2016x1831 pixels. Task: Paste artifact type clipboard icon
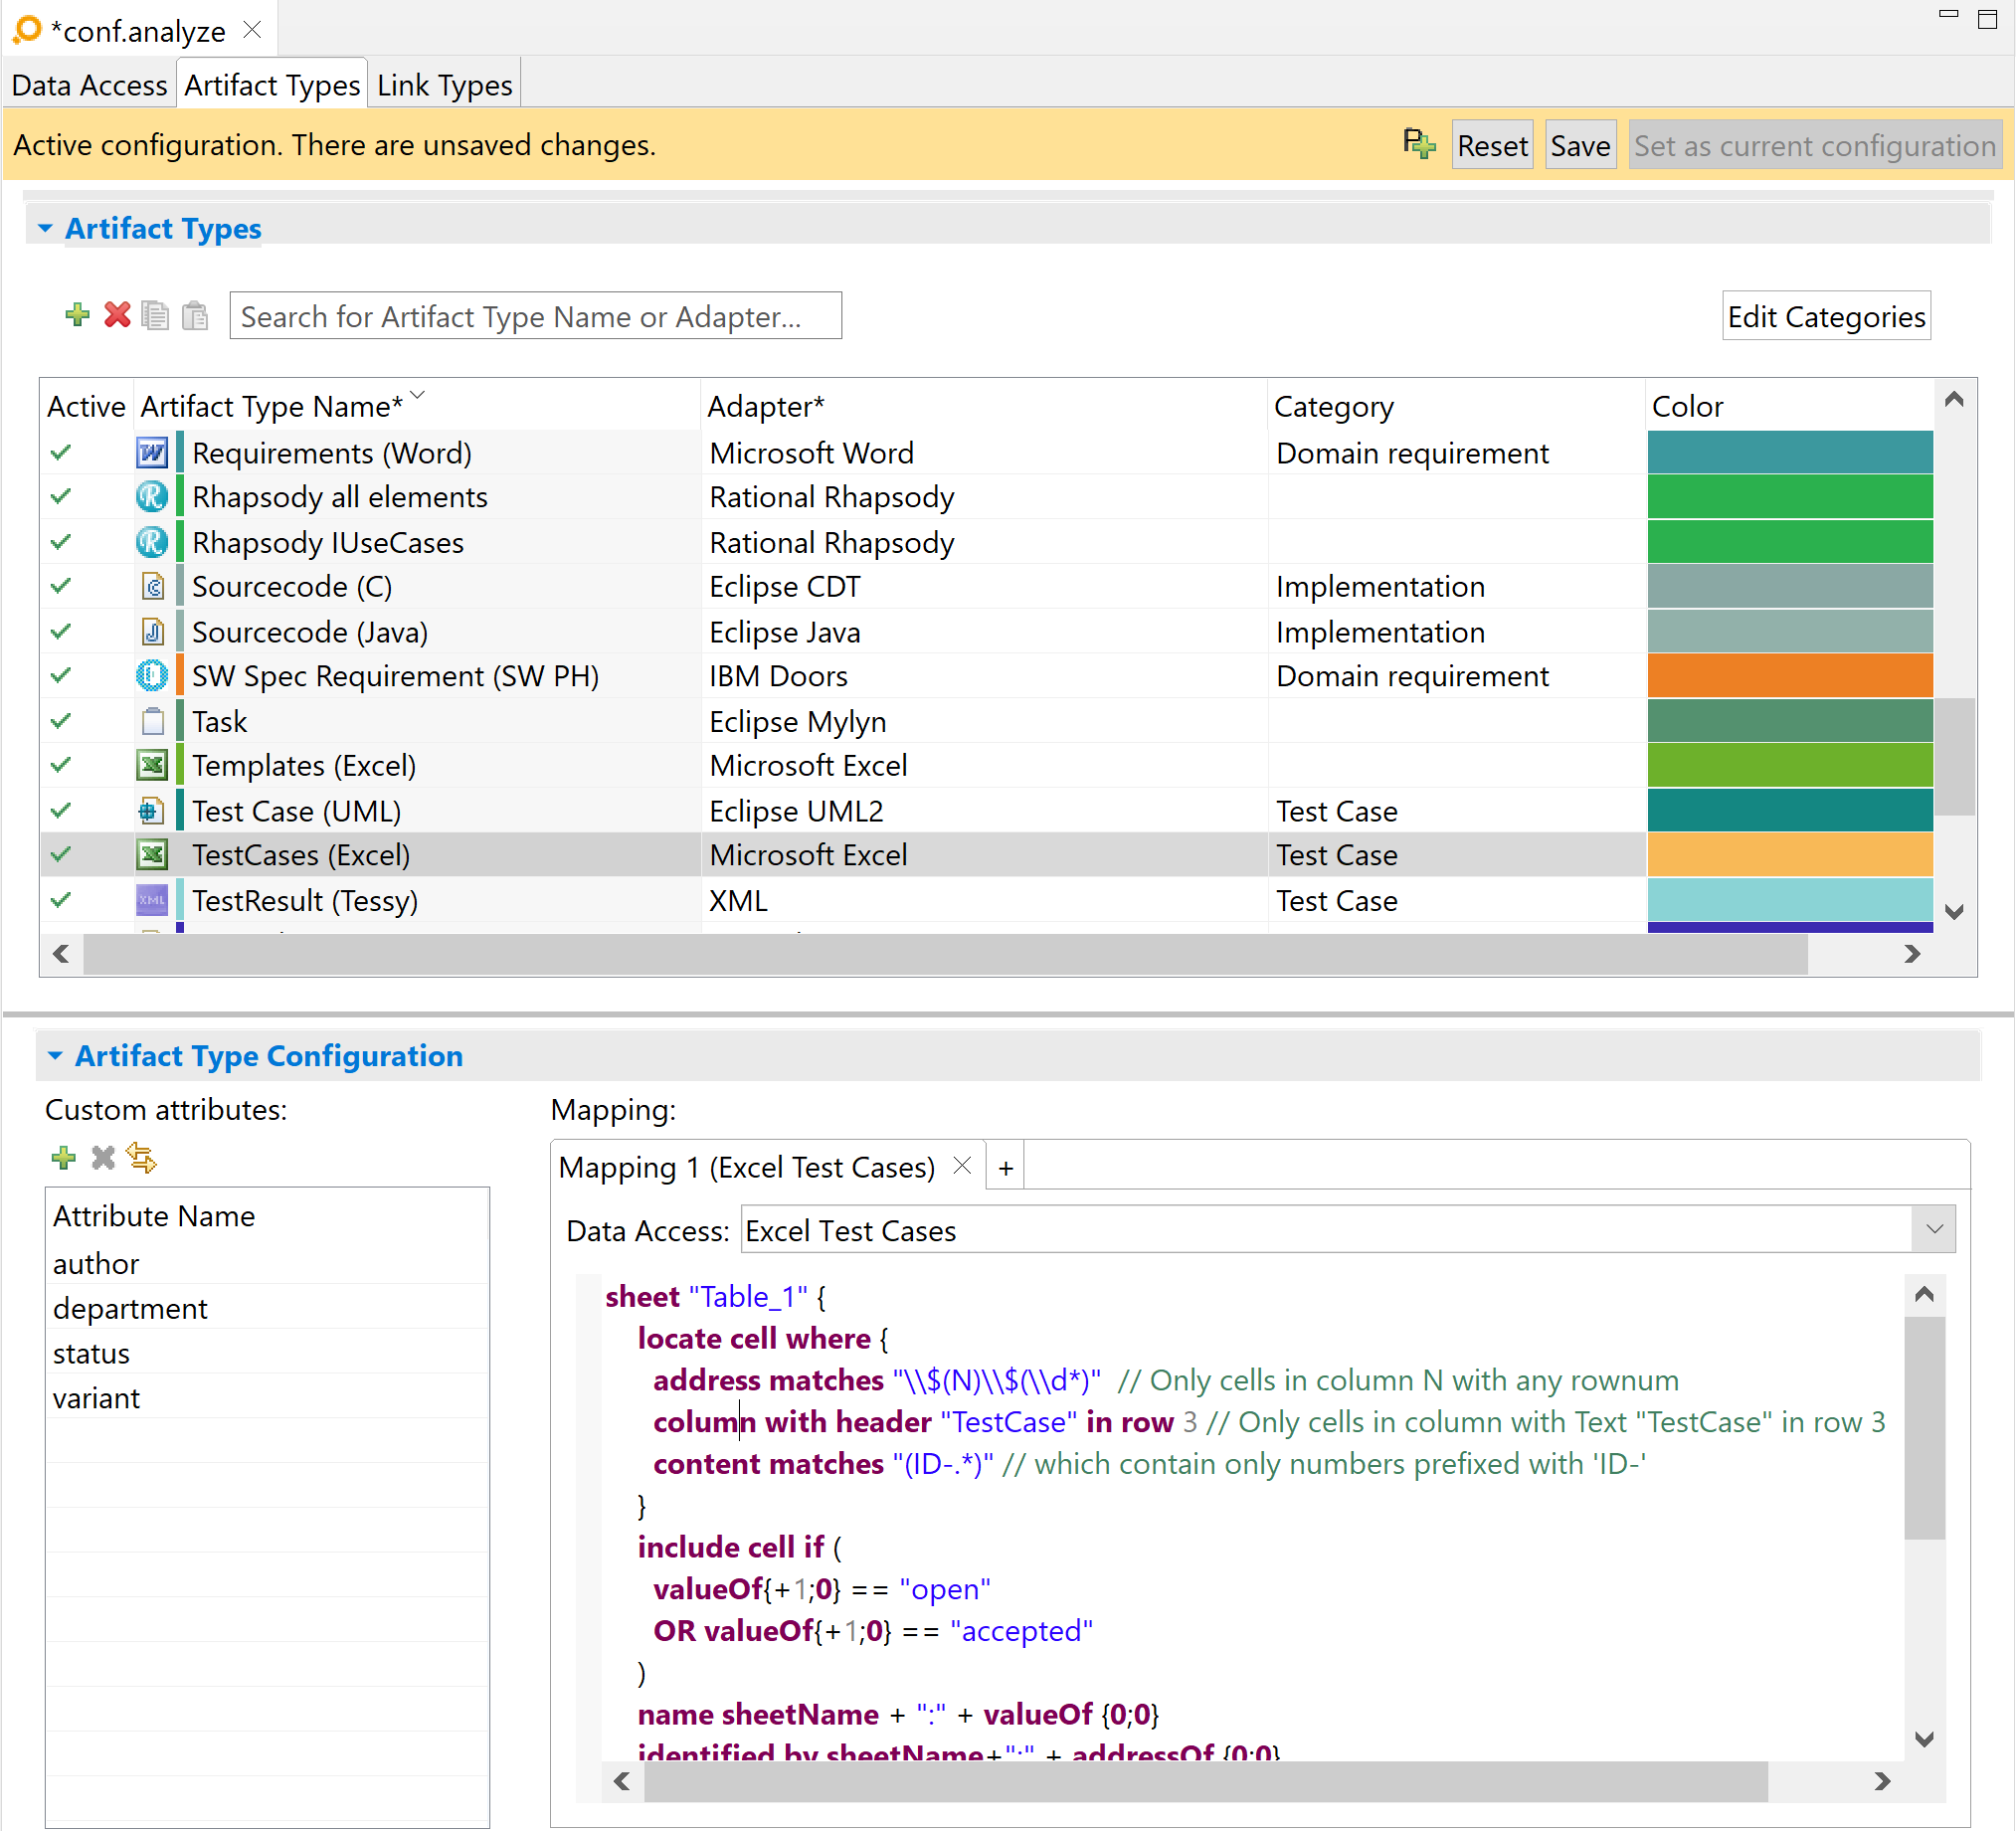195,315
